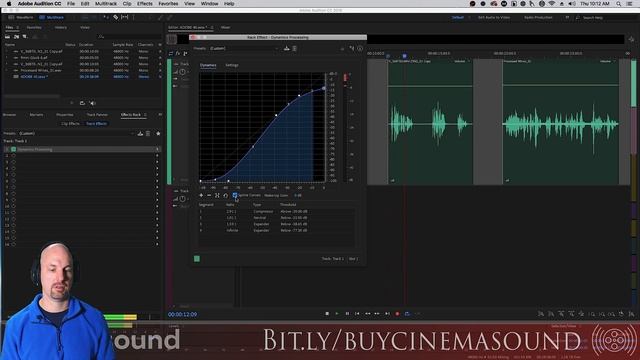Toggle power of Dynamics Processing rack slot
640x360 pixels.
click(13, 149)
